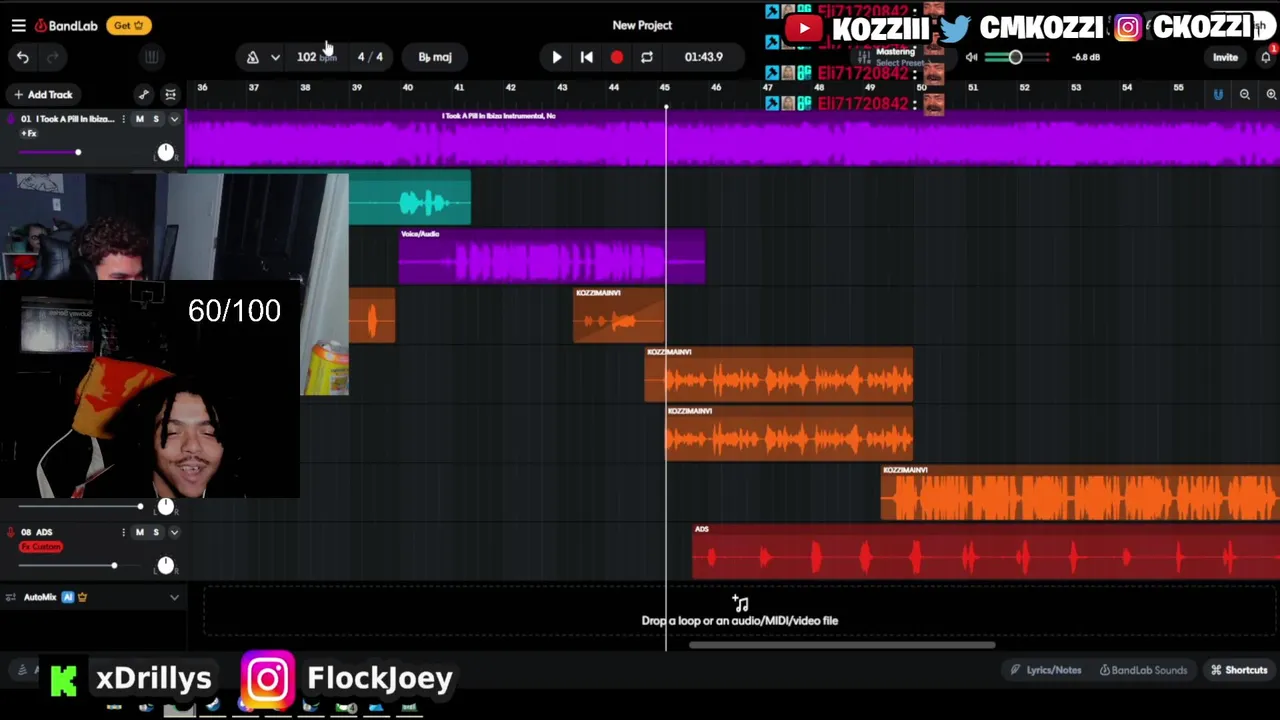This screenshot has width=1280, height=720.
Task: Open the 4 / 4 time signature selector
Action: click(x=370, y=57)
